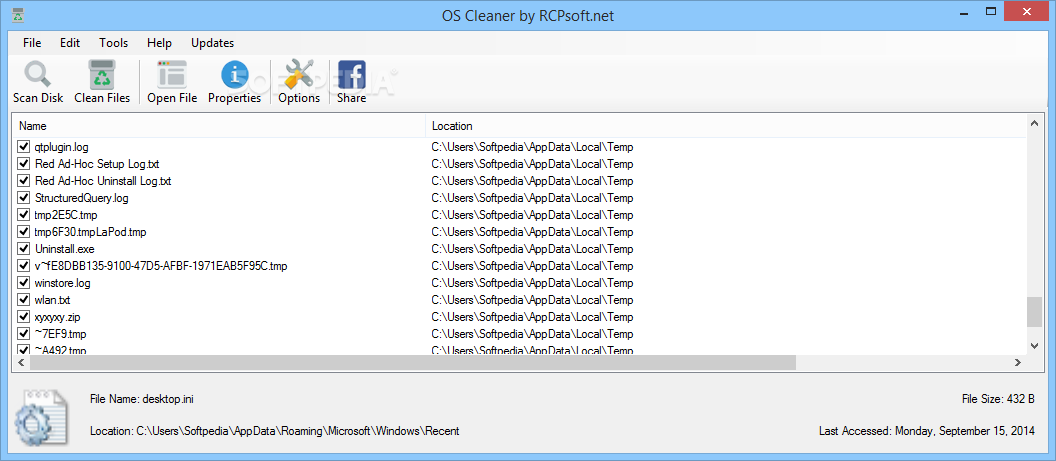Open the Updates menu
Viewport: 1056px width, 461px height.
click(212, 43)
